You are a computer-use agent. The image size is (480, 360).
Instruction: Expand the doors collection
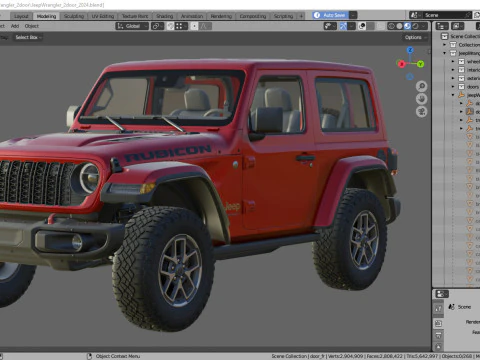point(453,87)
